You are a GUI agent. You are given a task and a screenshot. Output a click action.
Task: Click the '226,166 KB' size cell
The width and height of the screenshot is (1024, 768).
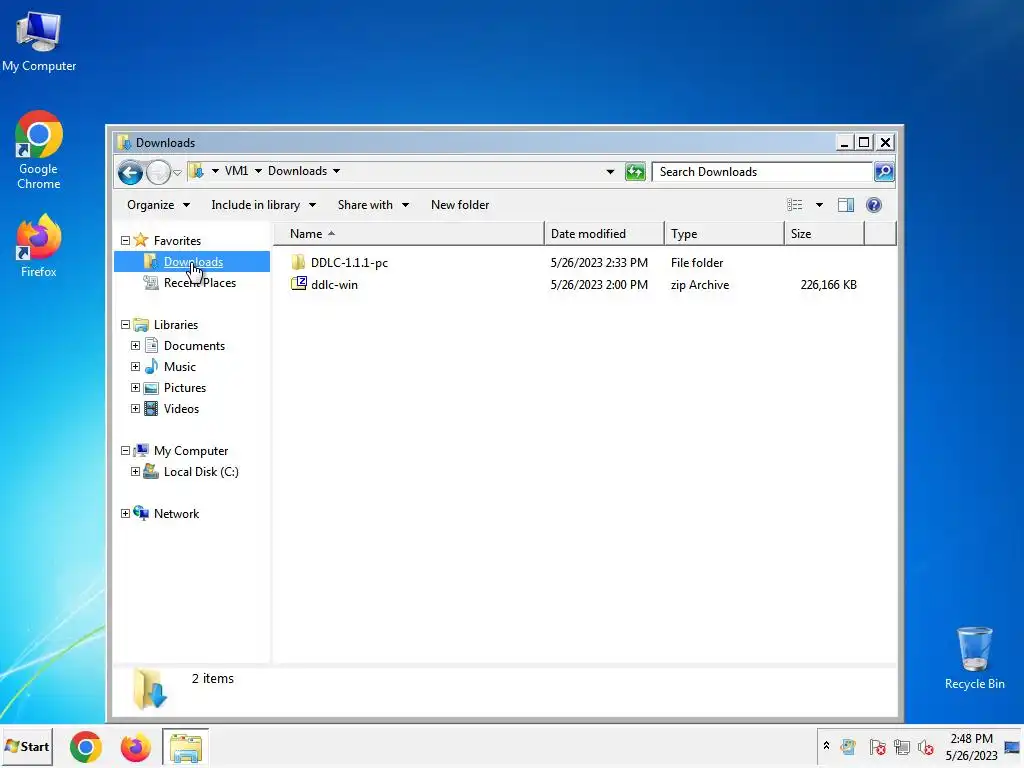click(x=828, y=285)
